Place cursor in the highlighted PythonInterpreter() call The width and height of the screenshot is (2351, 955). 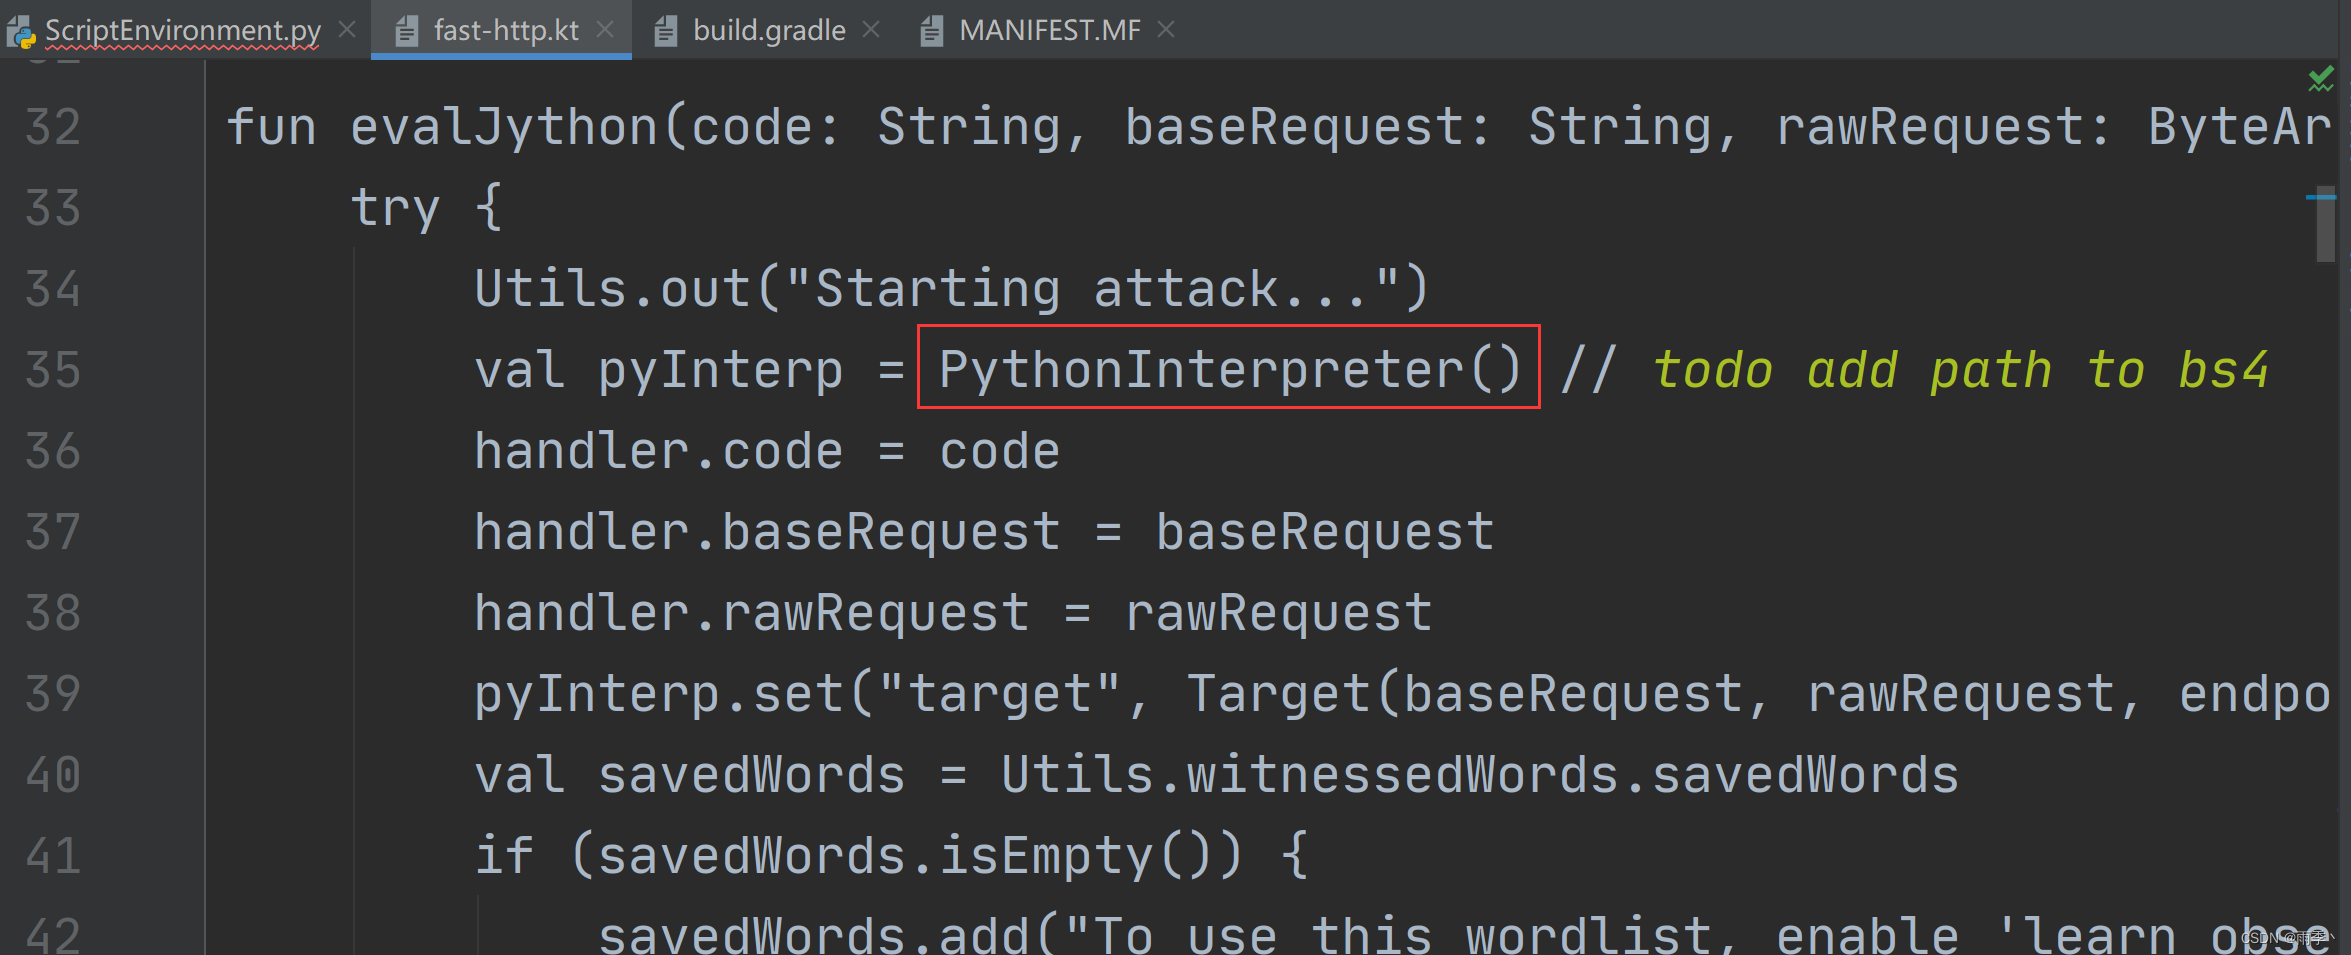(1225, 369)
